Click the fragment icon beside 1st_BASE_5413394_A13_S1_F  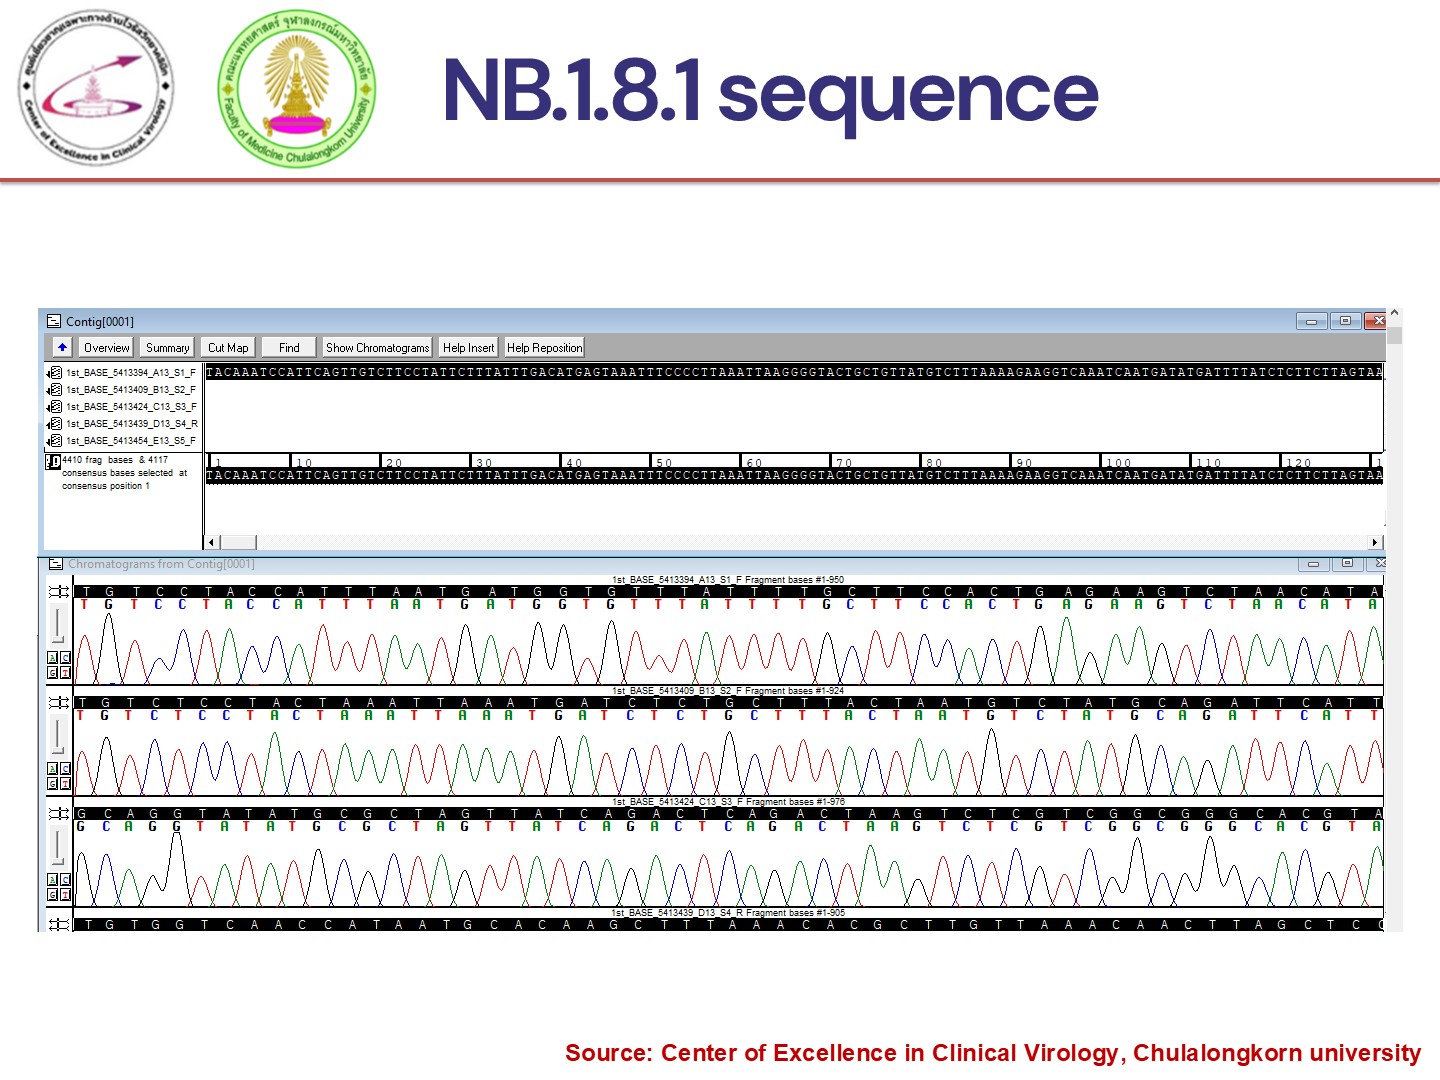click(x=55, y=373)
